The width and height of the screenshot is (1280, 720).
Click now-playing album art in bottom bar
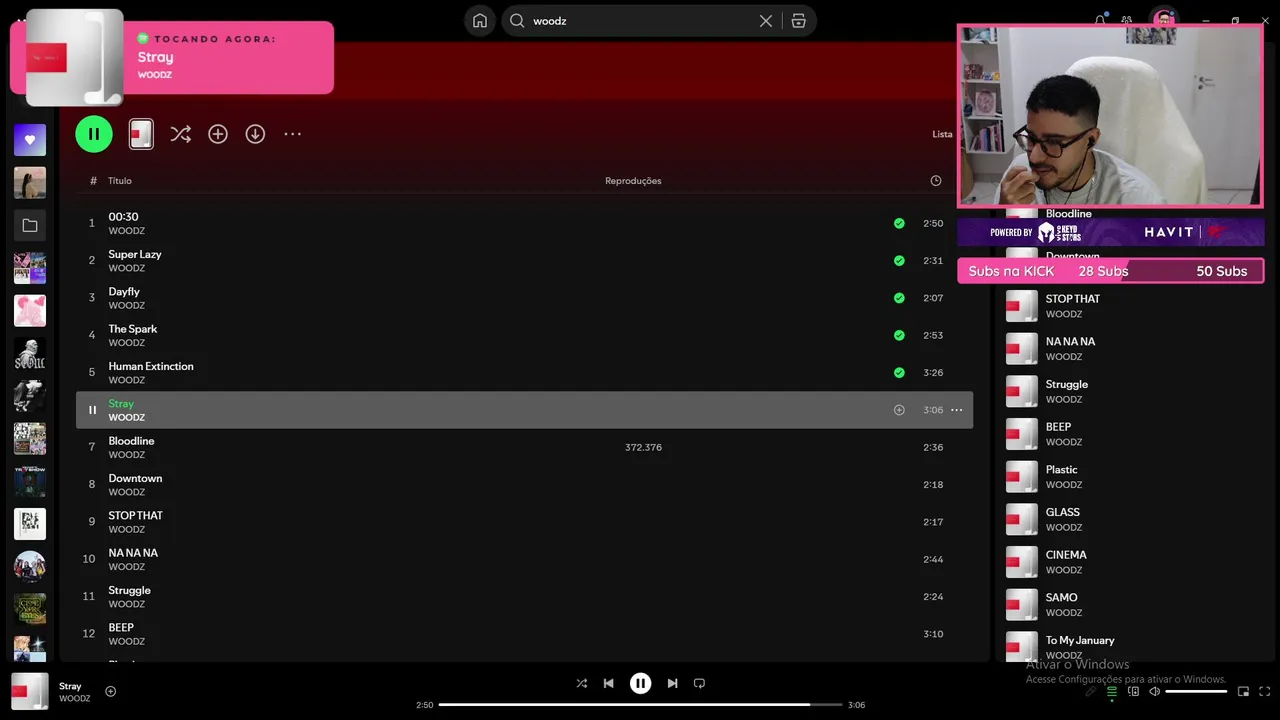pos(30,691)
